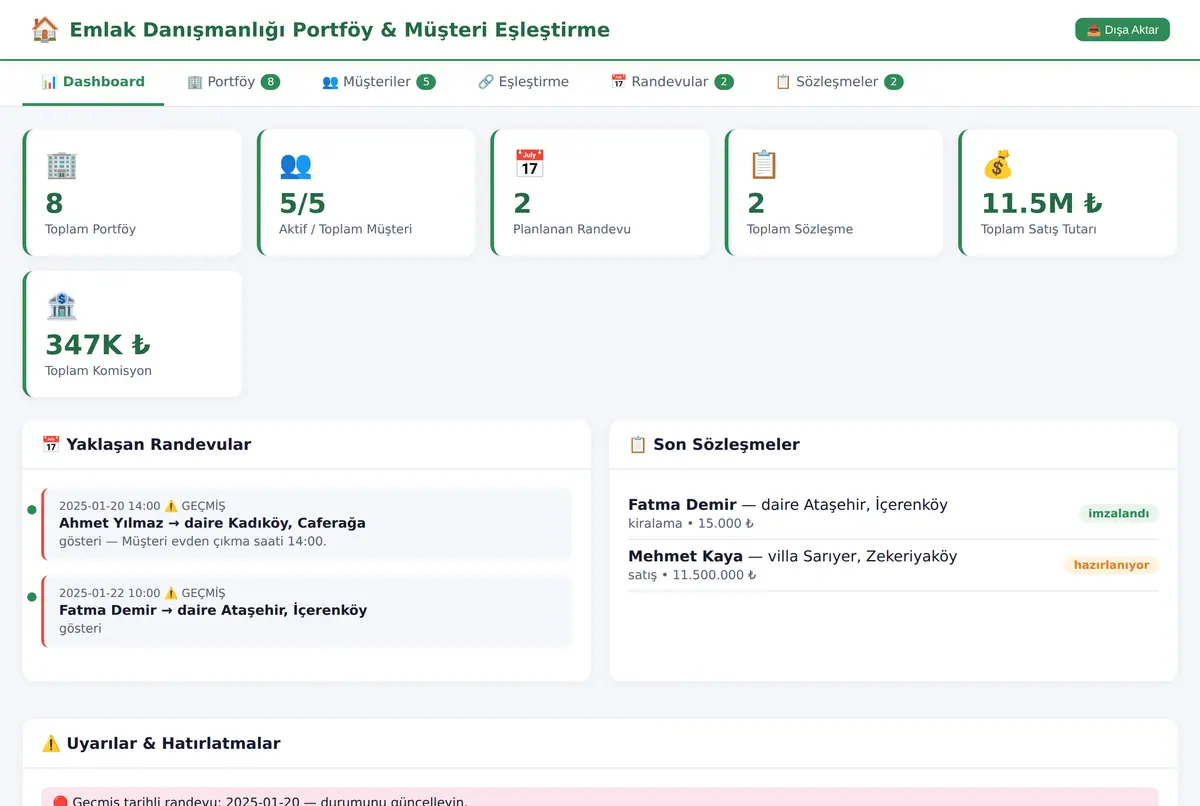
Task: Click the imzalandı status badge
Action: pyautogui.click(x=1118, y=514)
